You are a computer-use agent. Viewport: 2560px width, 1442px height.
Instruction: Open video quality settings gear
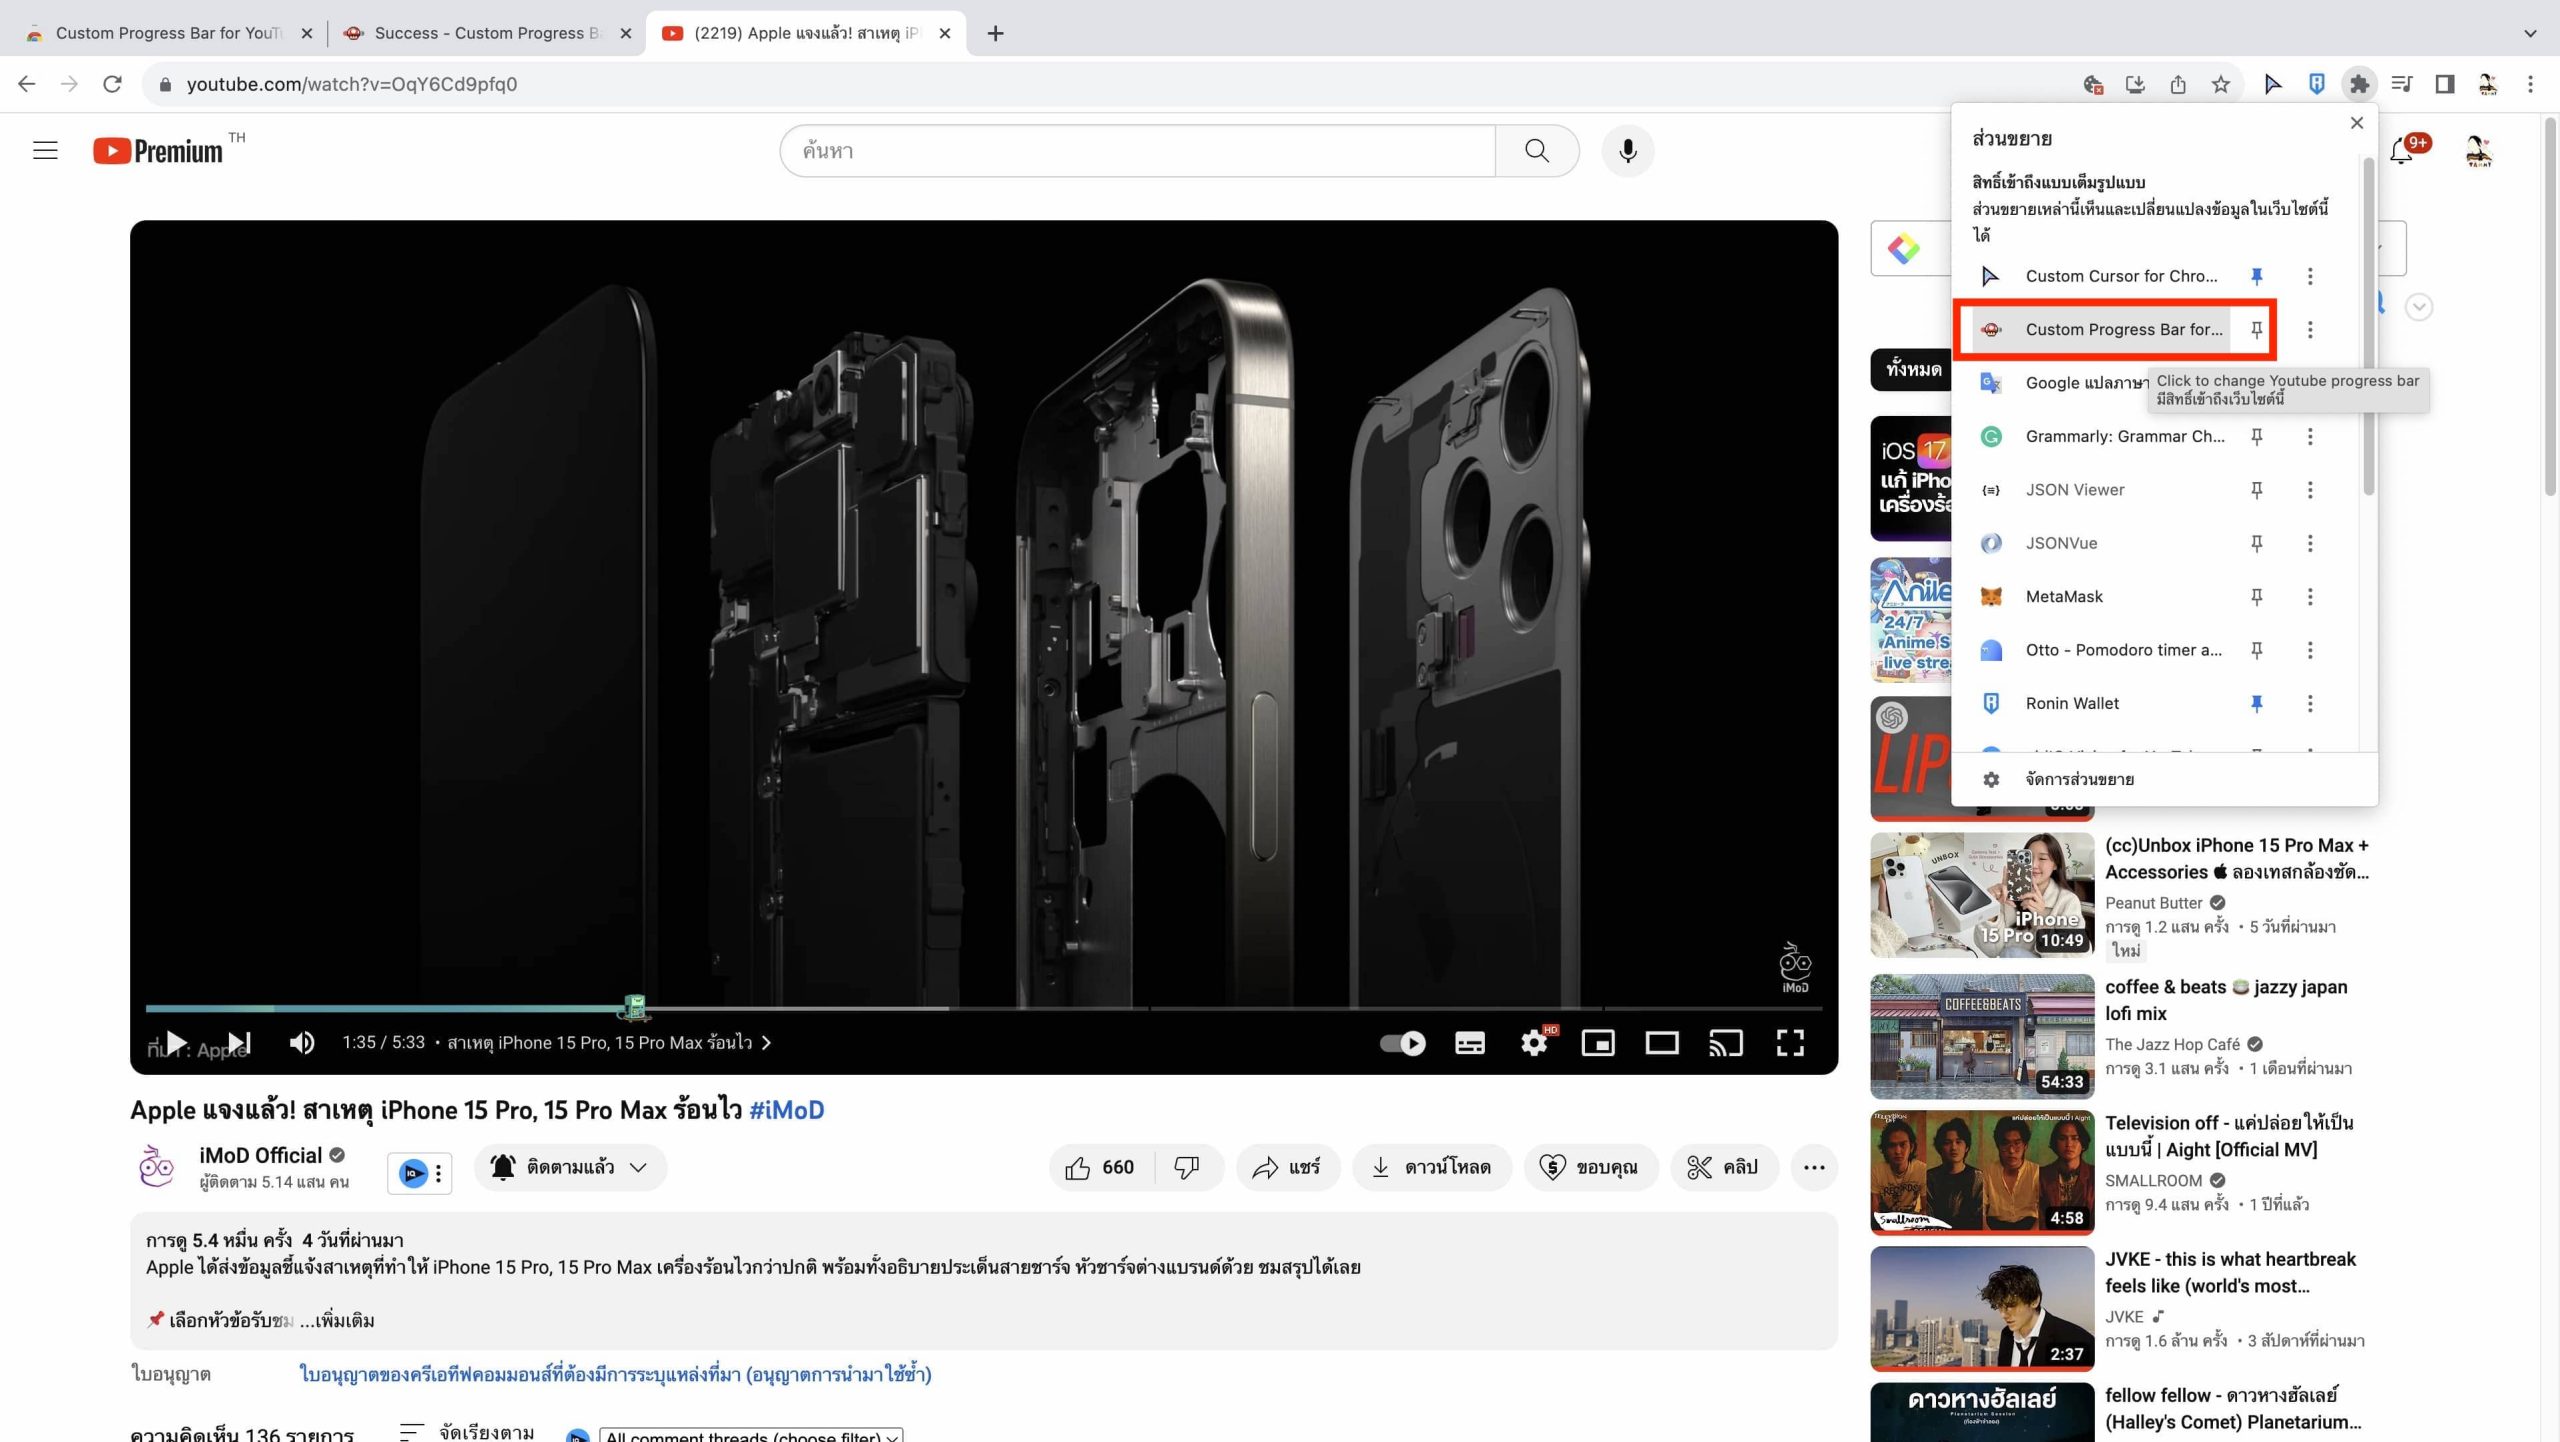tap(1533, 1043)
